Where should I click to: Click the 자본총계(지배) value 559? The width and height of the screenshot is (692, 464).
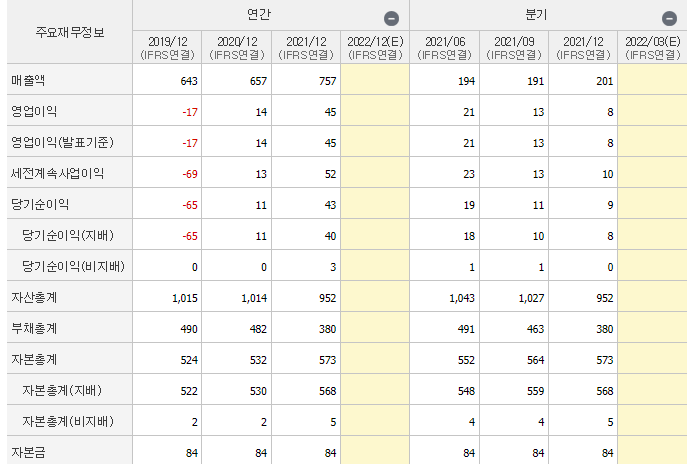[535, 391]
